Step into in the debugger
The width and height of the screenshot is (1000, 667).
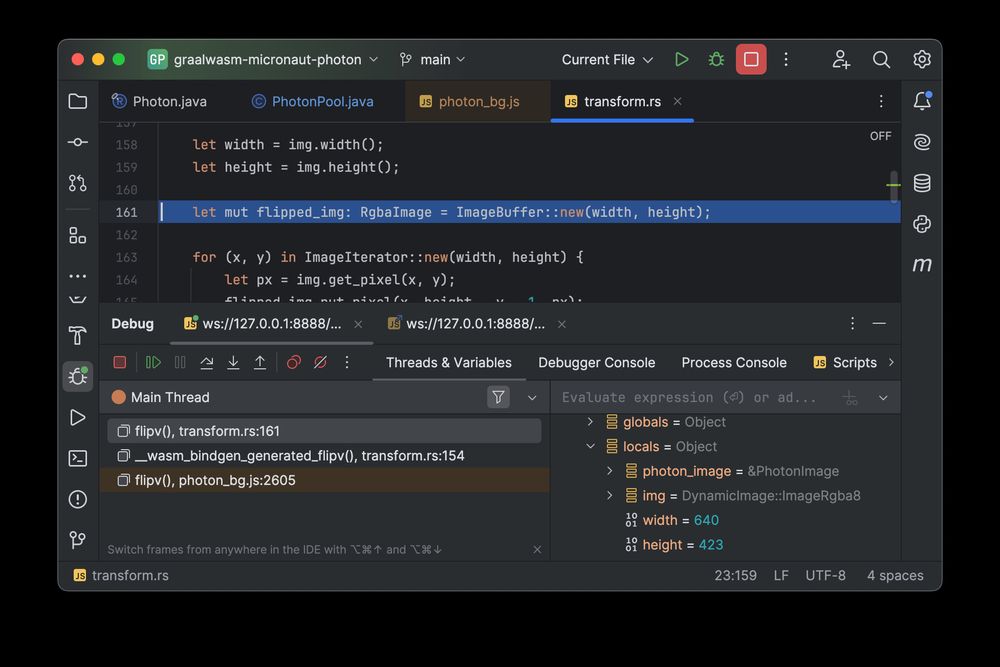pyautogui.click(x=233, y=362)
